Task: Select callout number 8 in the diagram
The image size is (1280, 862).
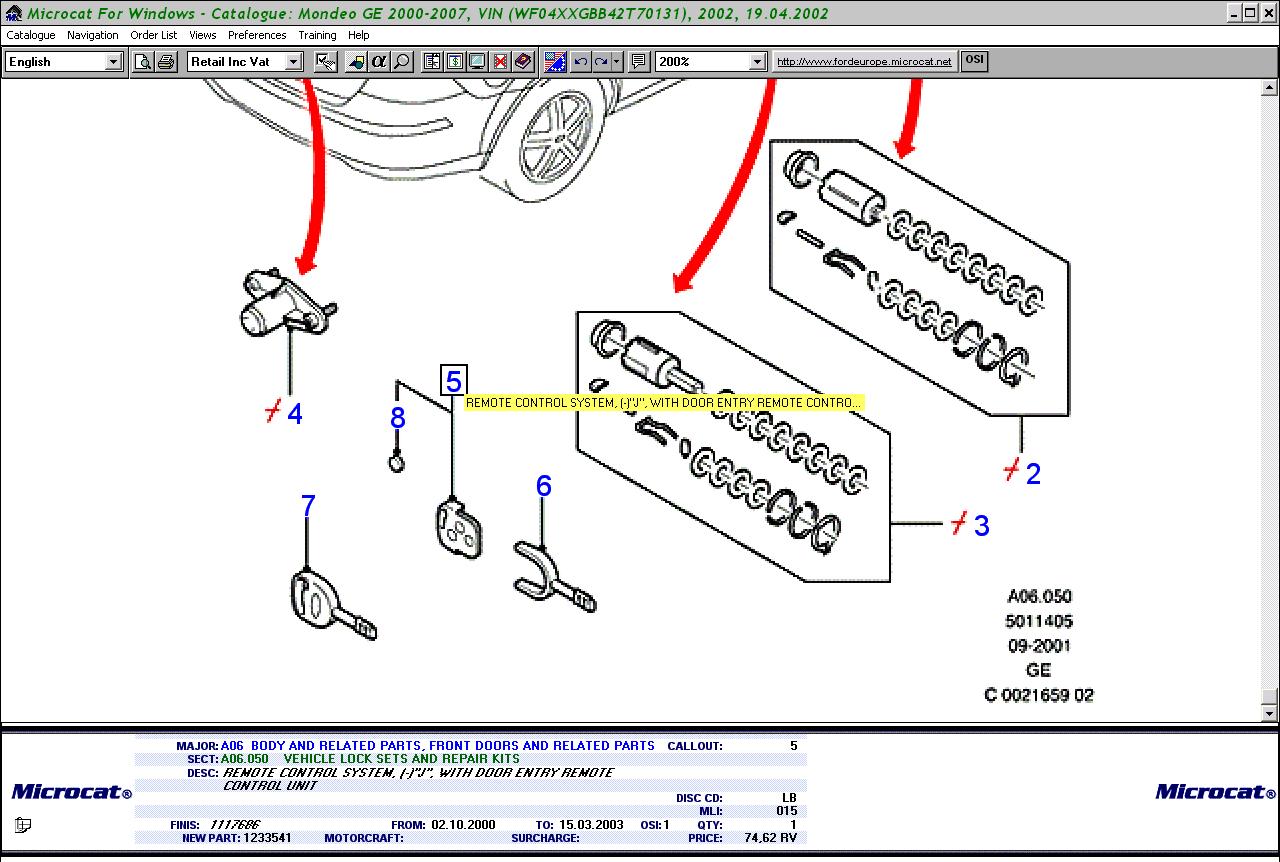Action: [x=398, y=418]
